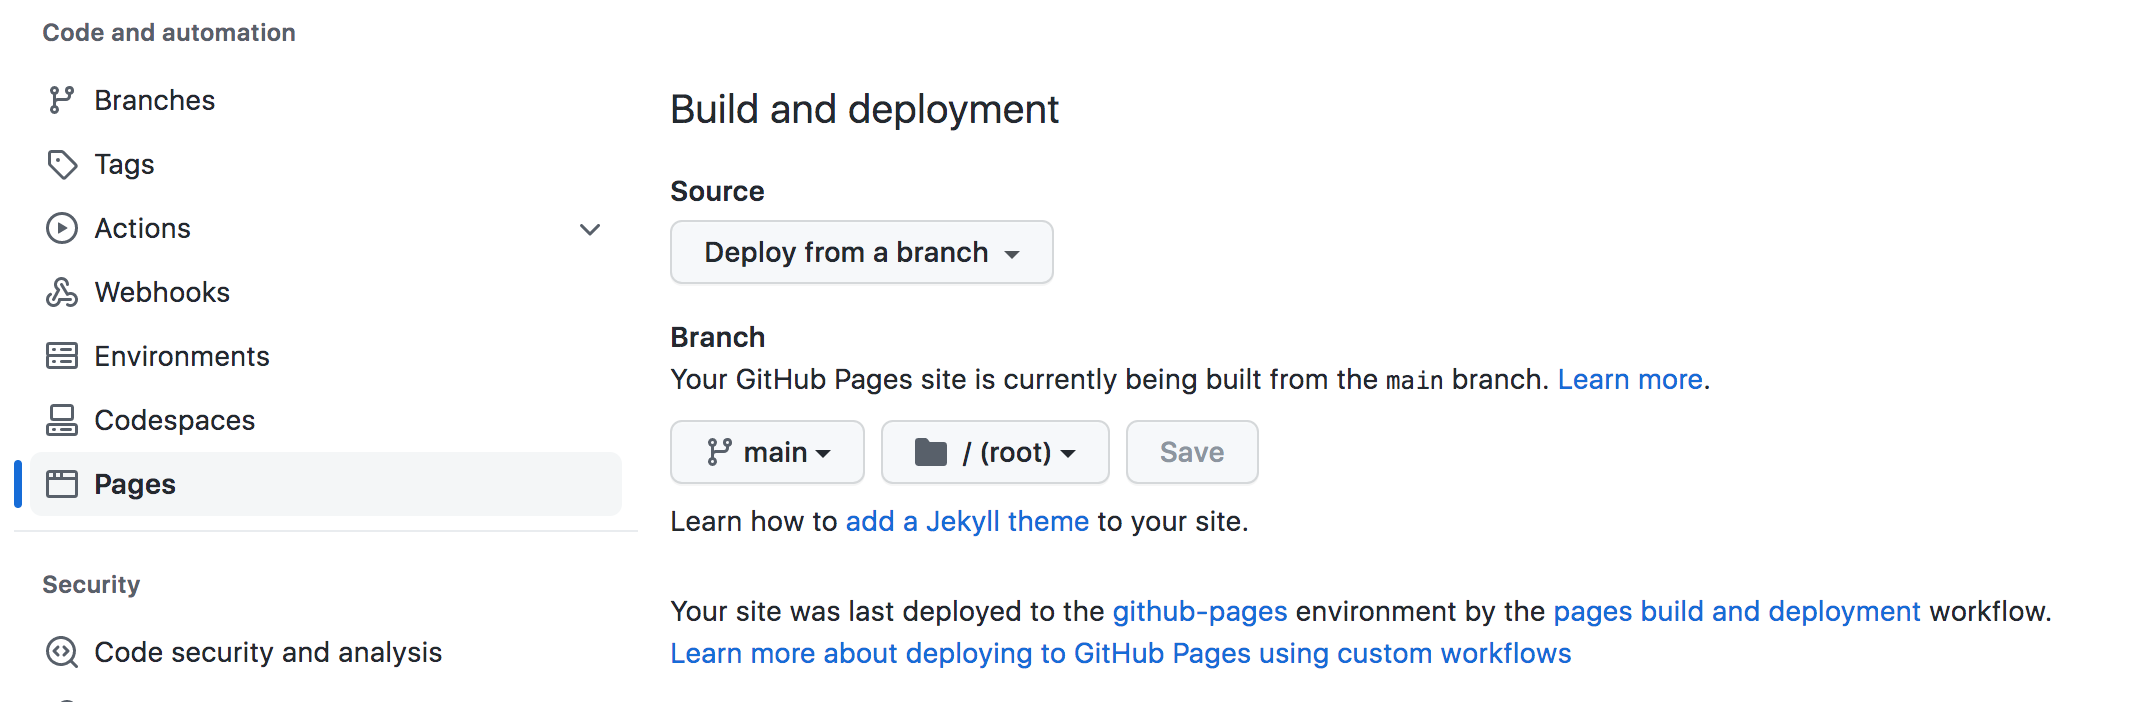Expand the Actions submenu chevron
The height and width of the screenshot is (702, 2154).
pos(590,229)
